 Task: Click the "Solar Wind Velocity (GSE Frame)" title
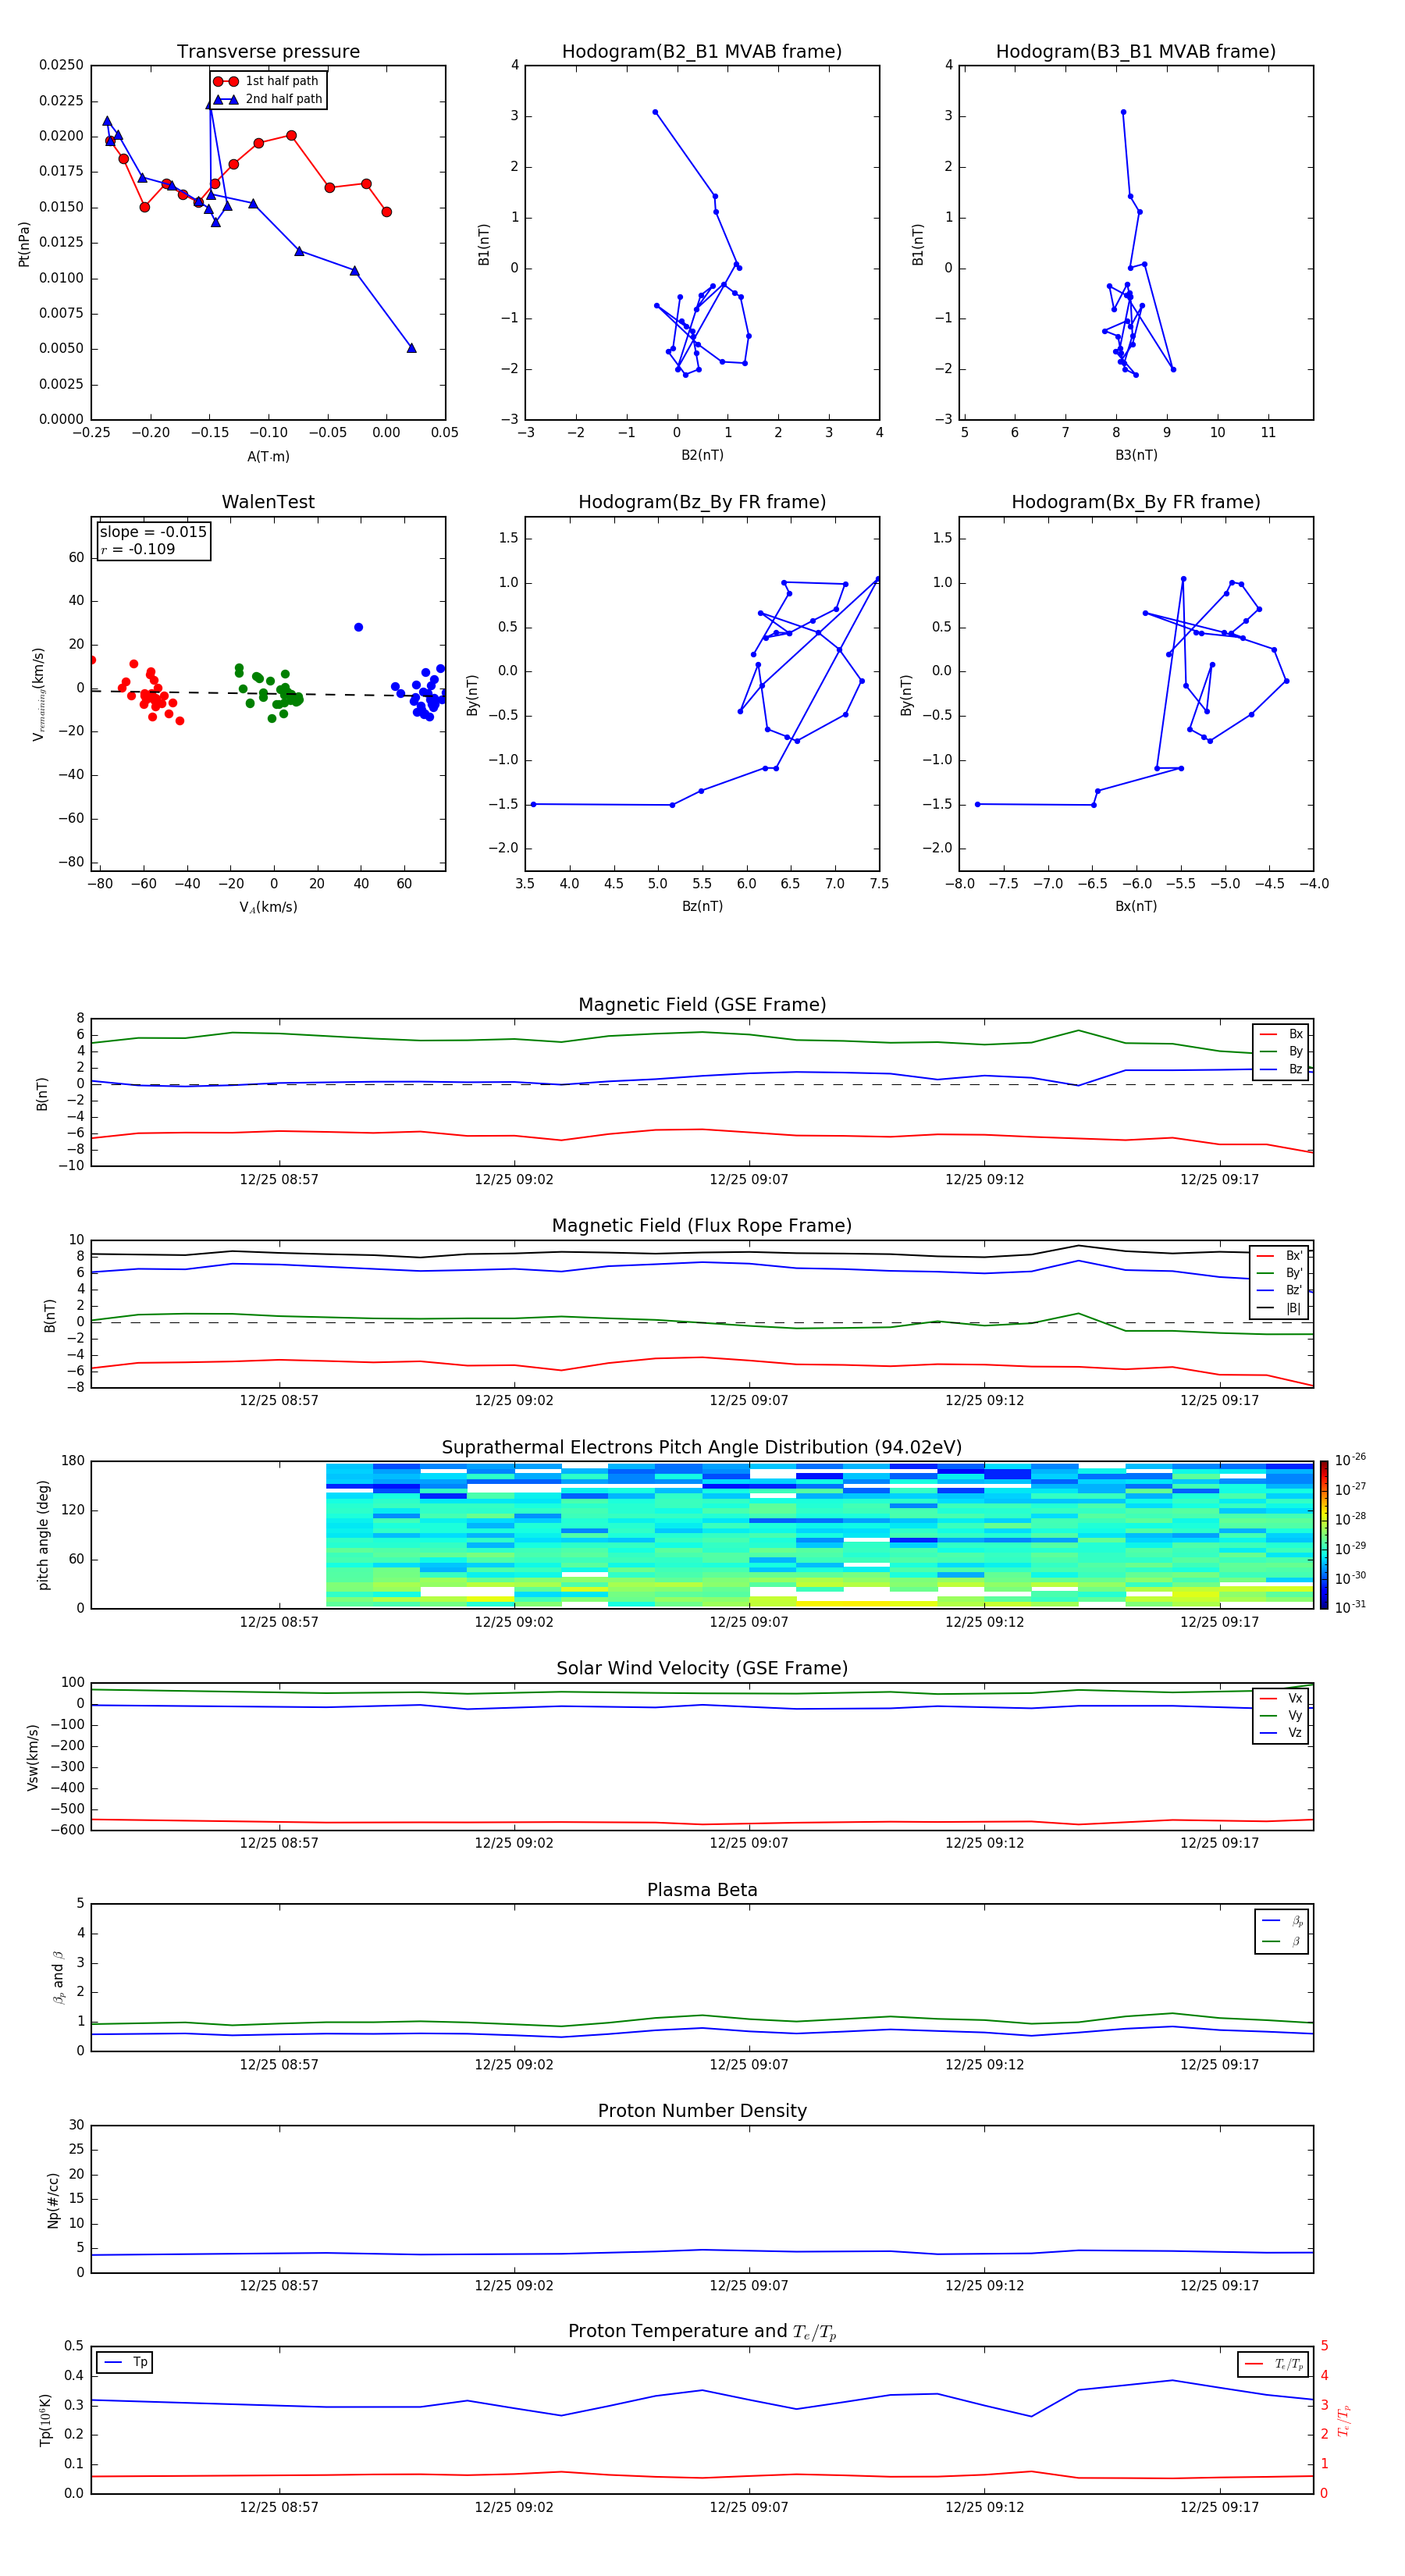702,1669
